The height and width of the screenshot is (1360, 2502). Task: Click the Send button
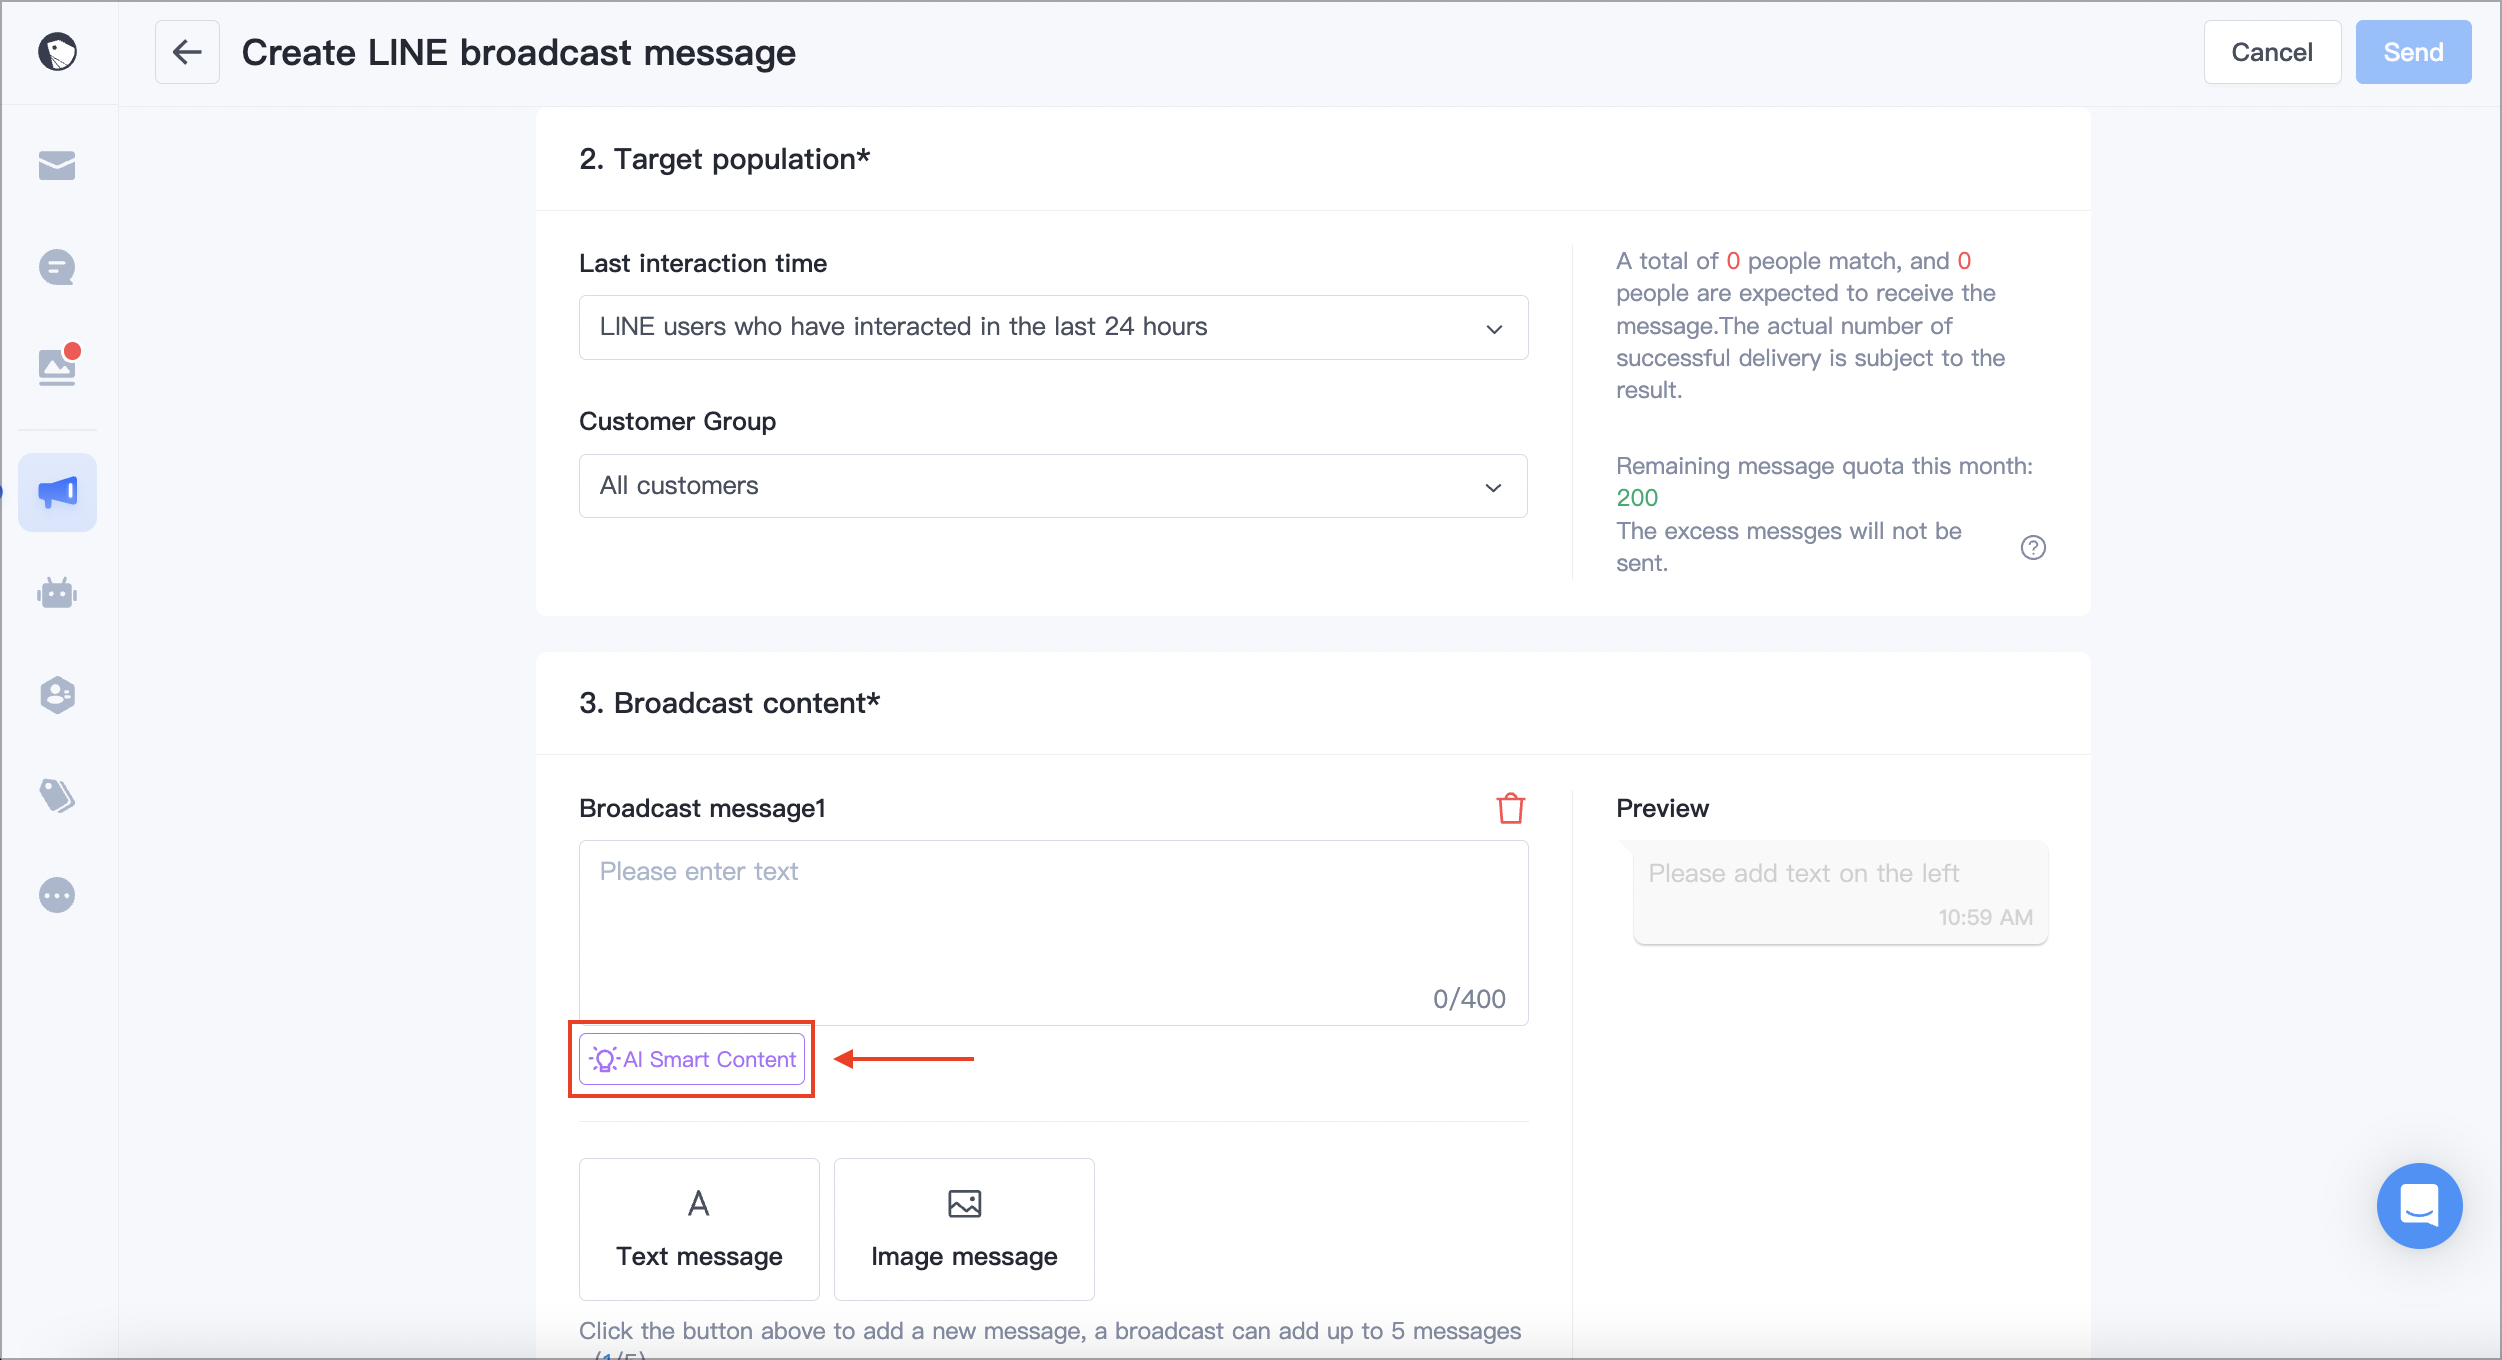[2413, 51]
